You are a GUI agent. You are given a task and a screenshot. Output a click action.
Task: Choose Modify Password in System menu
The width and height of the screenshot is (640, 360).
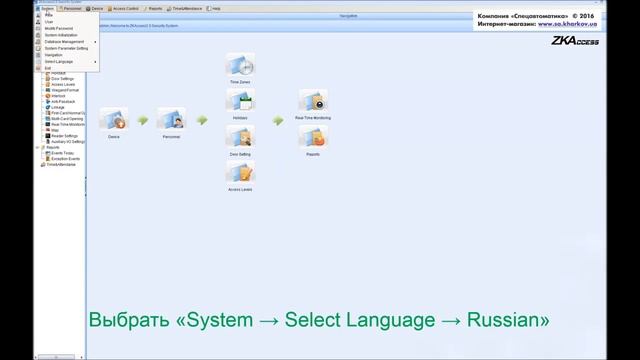coord(67,29)
